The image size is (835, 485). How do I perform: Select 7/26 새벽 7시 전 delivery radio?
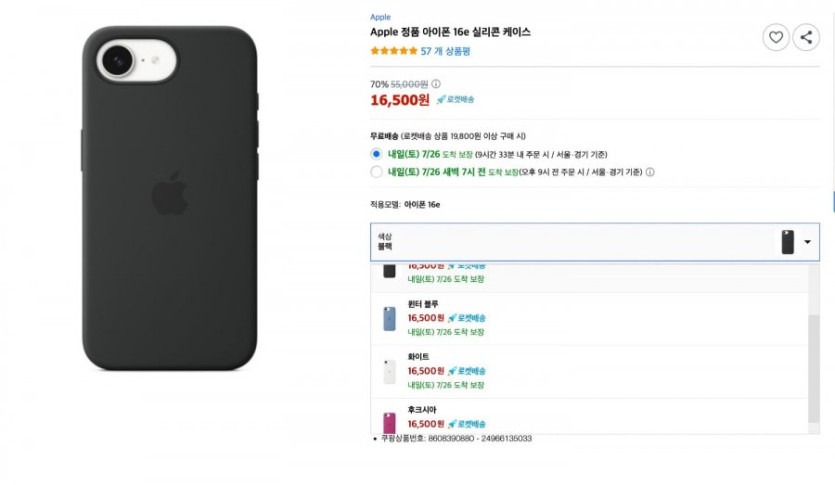[376, 172]
